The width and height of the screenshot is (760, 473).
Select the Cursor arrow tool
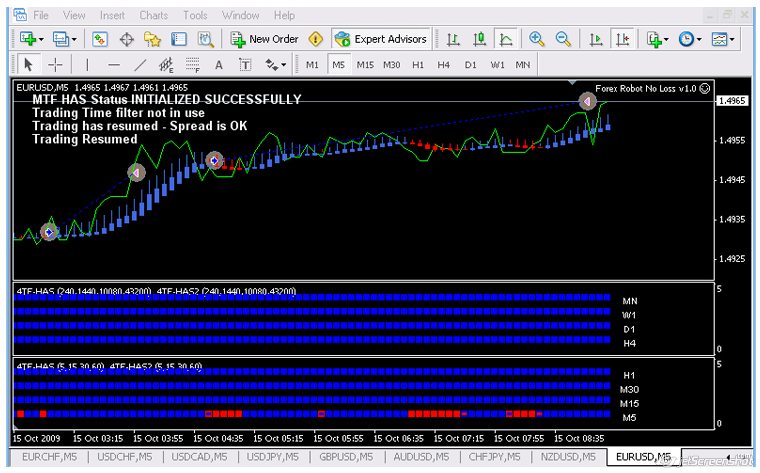click(x=28, y=64)
